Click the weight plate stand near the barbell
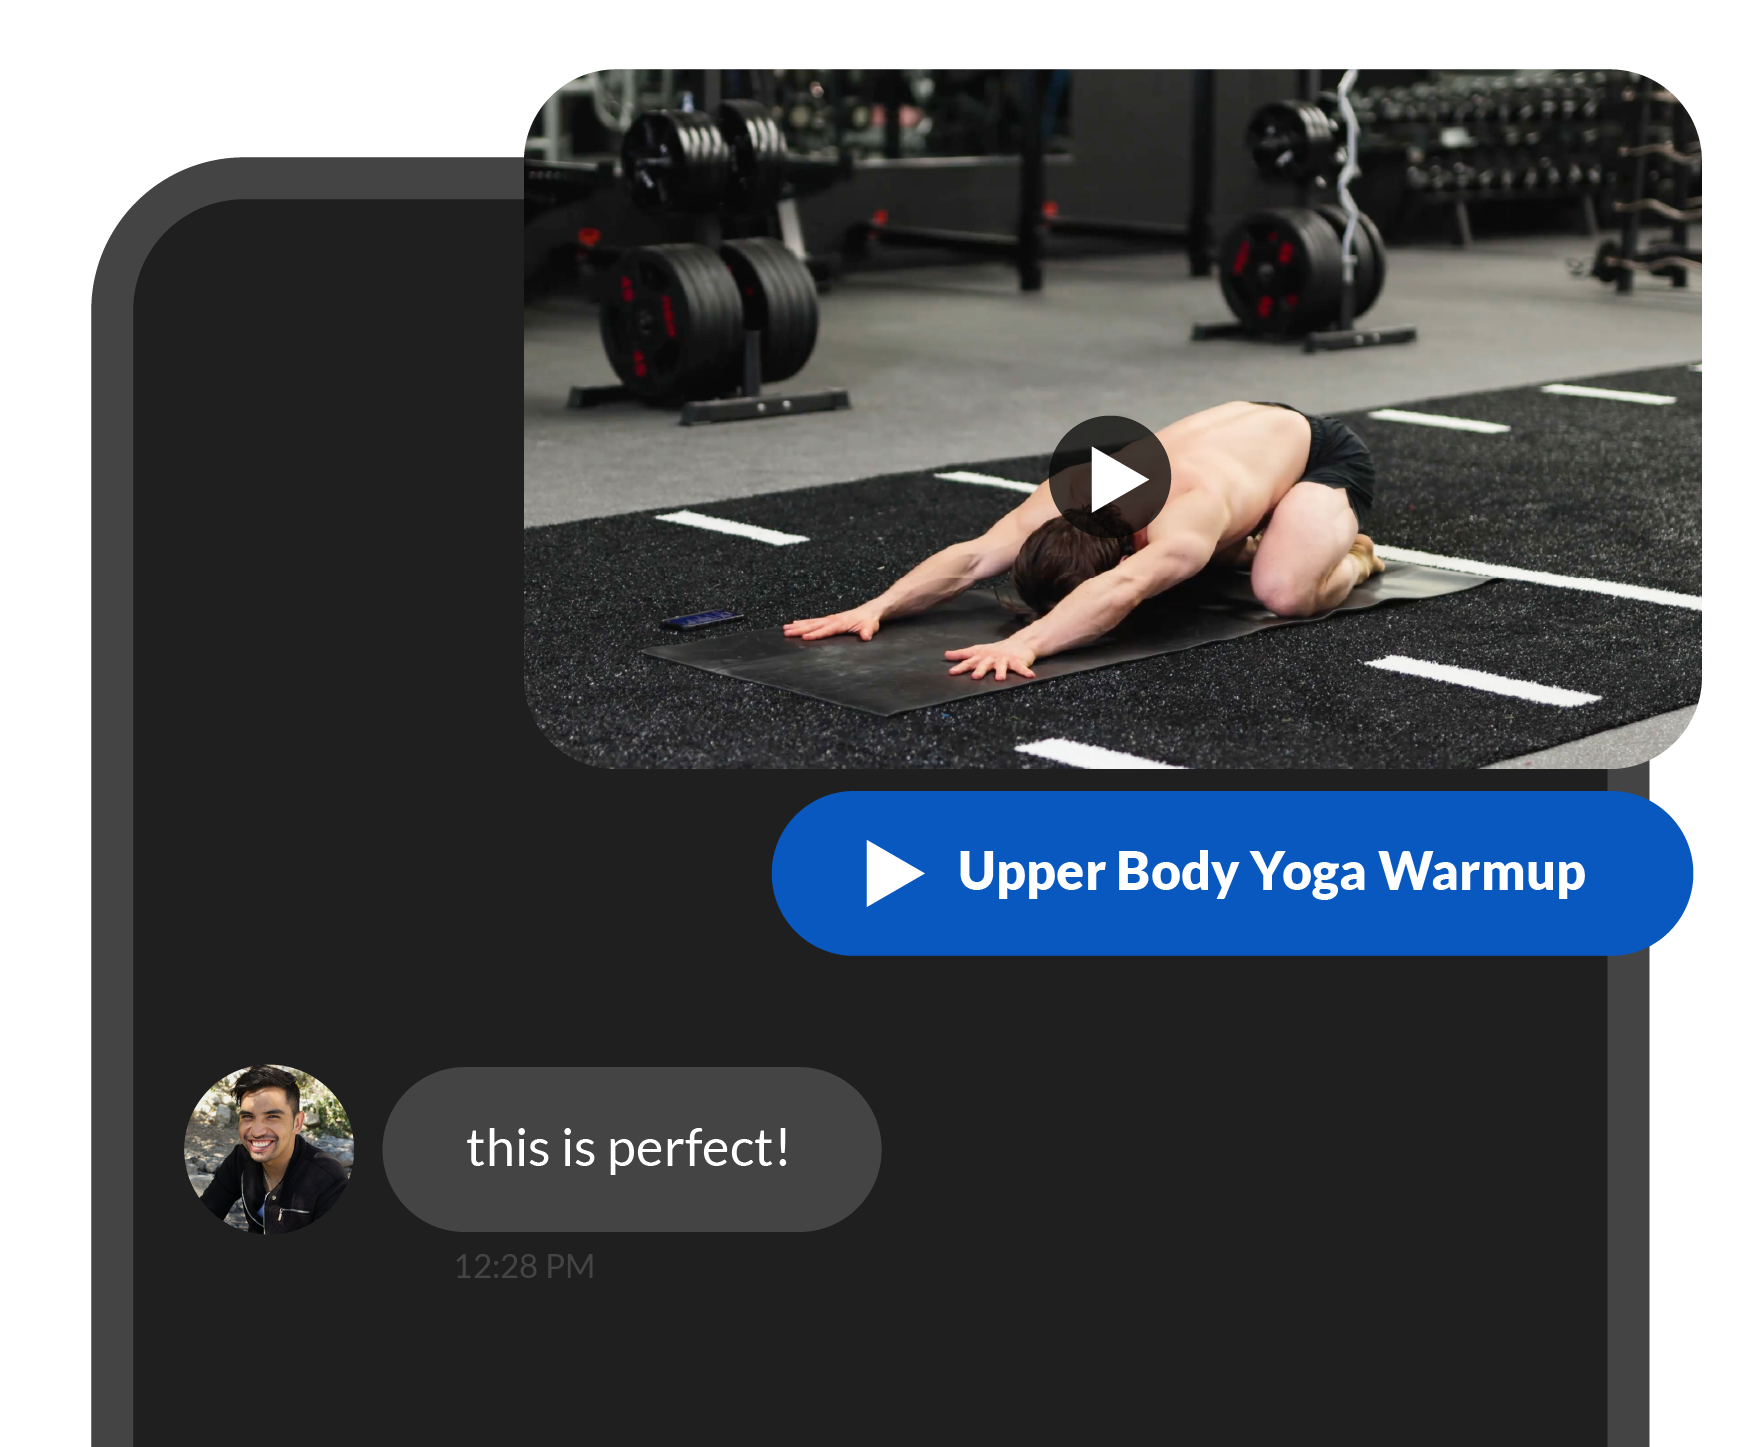The height and width of the screenshot is (1447, 1741). point(1300,250)
